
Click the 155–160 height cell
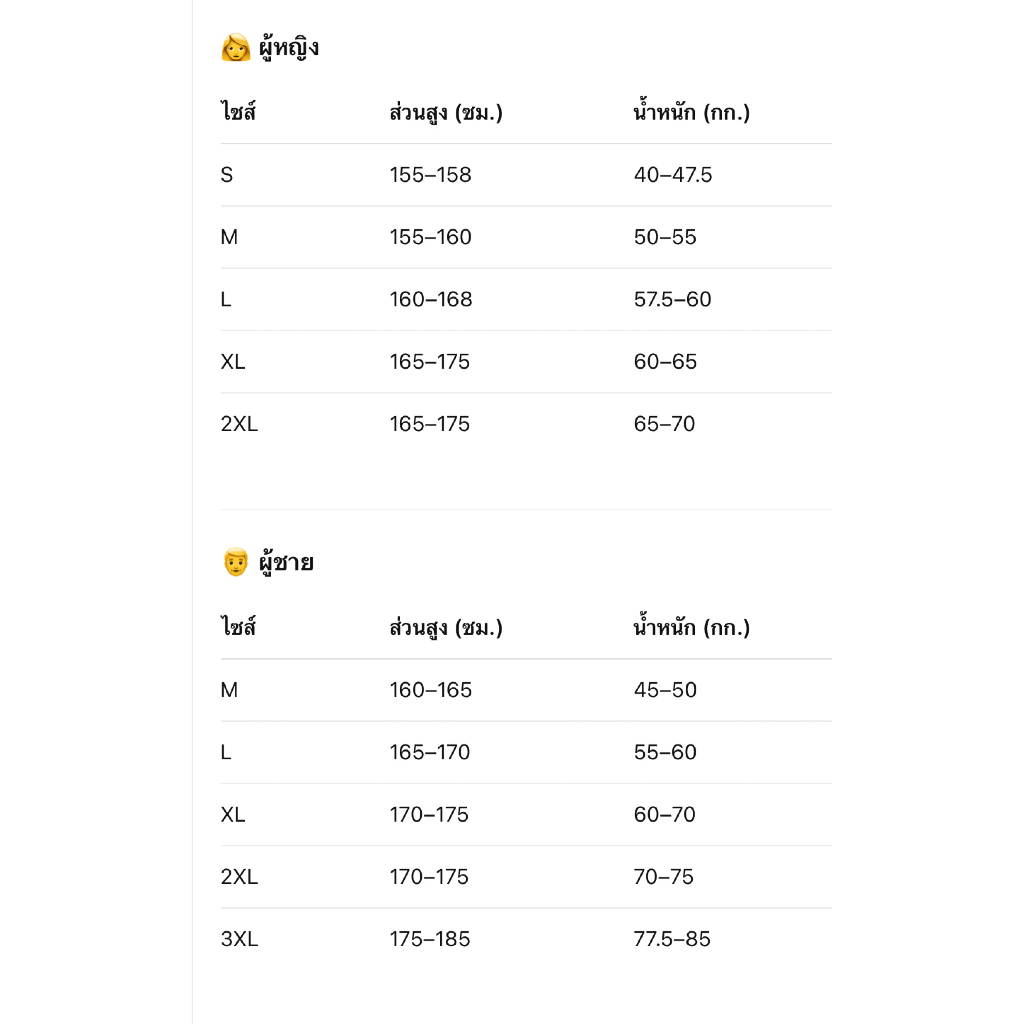(430, 237)
